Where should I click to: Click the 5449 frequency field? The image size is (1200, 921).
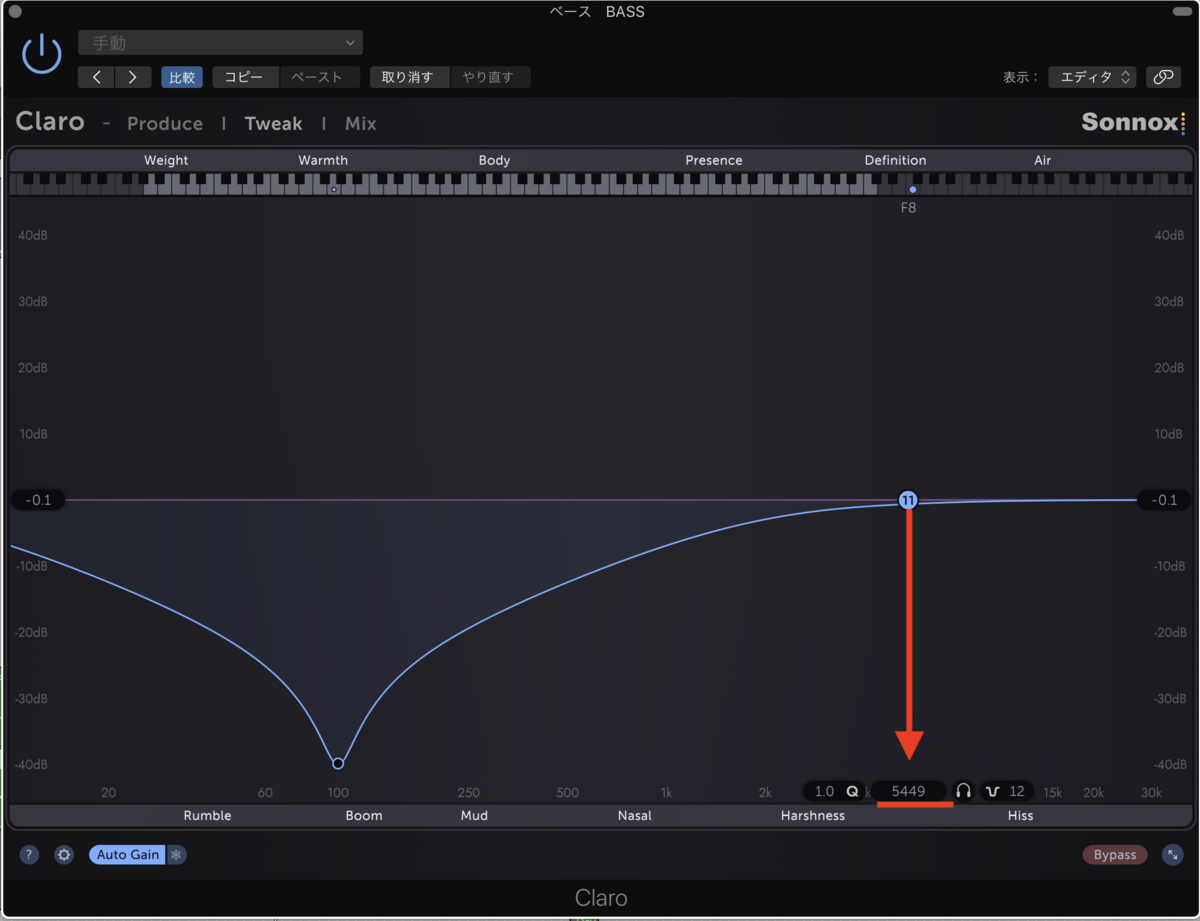(909, 791)
